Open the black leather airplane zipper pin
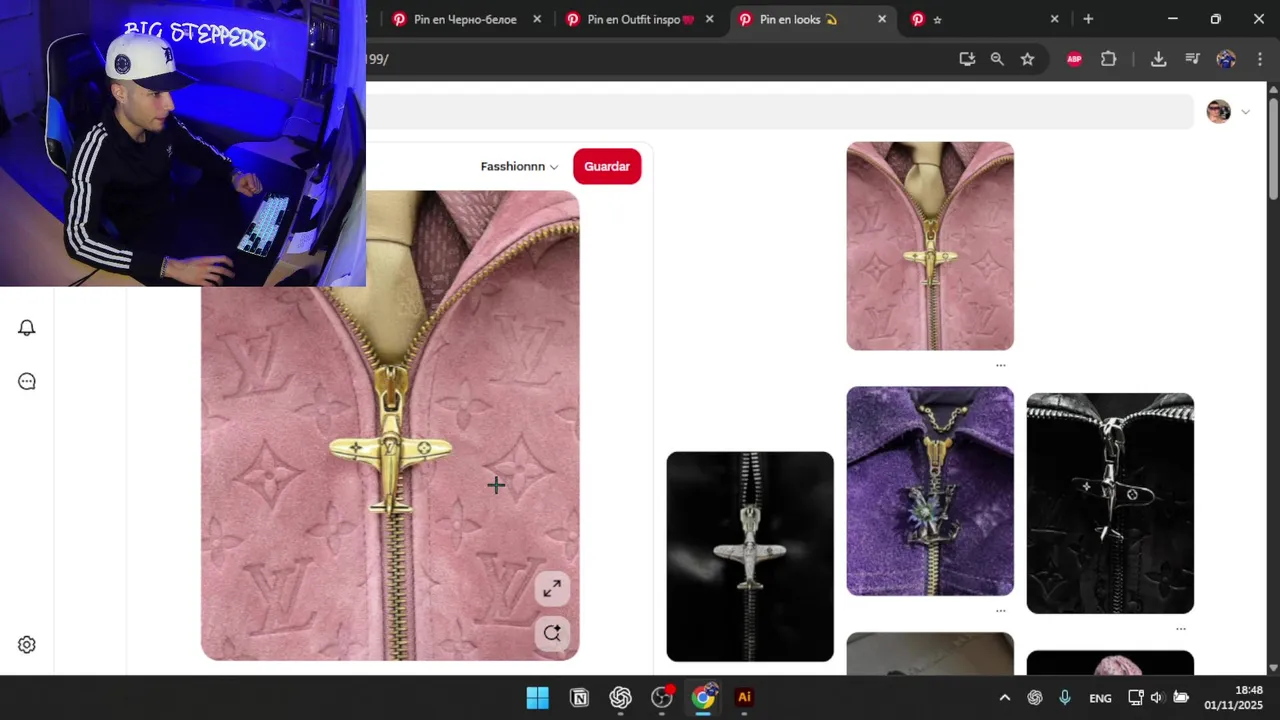Image resolution: width=1280 pixels, height=720 pixels. pos(1110,503)
